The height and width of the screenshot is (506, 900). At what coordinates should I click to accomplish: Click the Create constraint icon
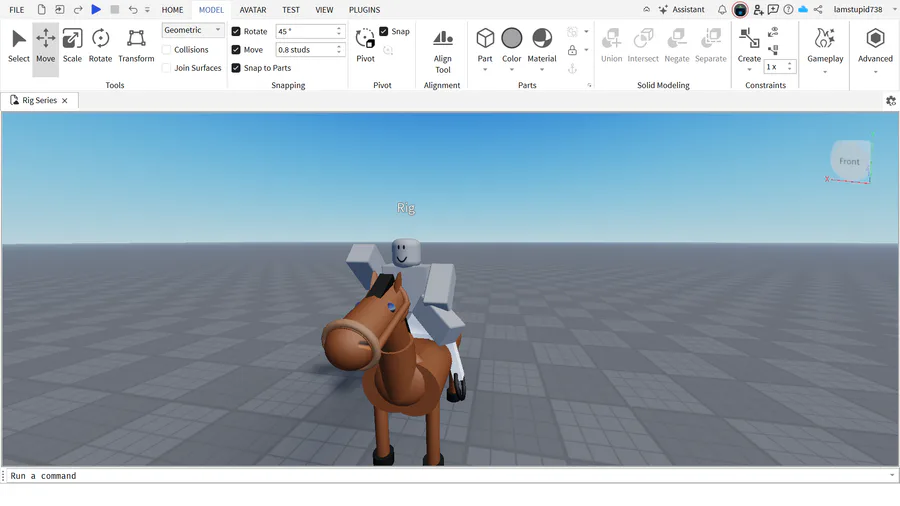pyautogui.click(x=749, y=39)
